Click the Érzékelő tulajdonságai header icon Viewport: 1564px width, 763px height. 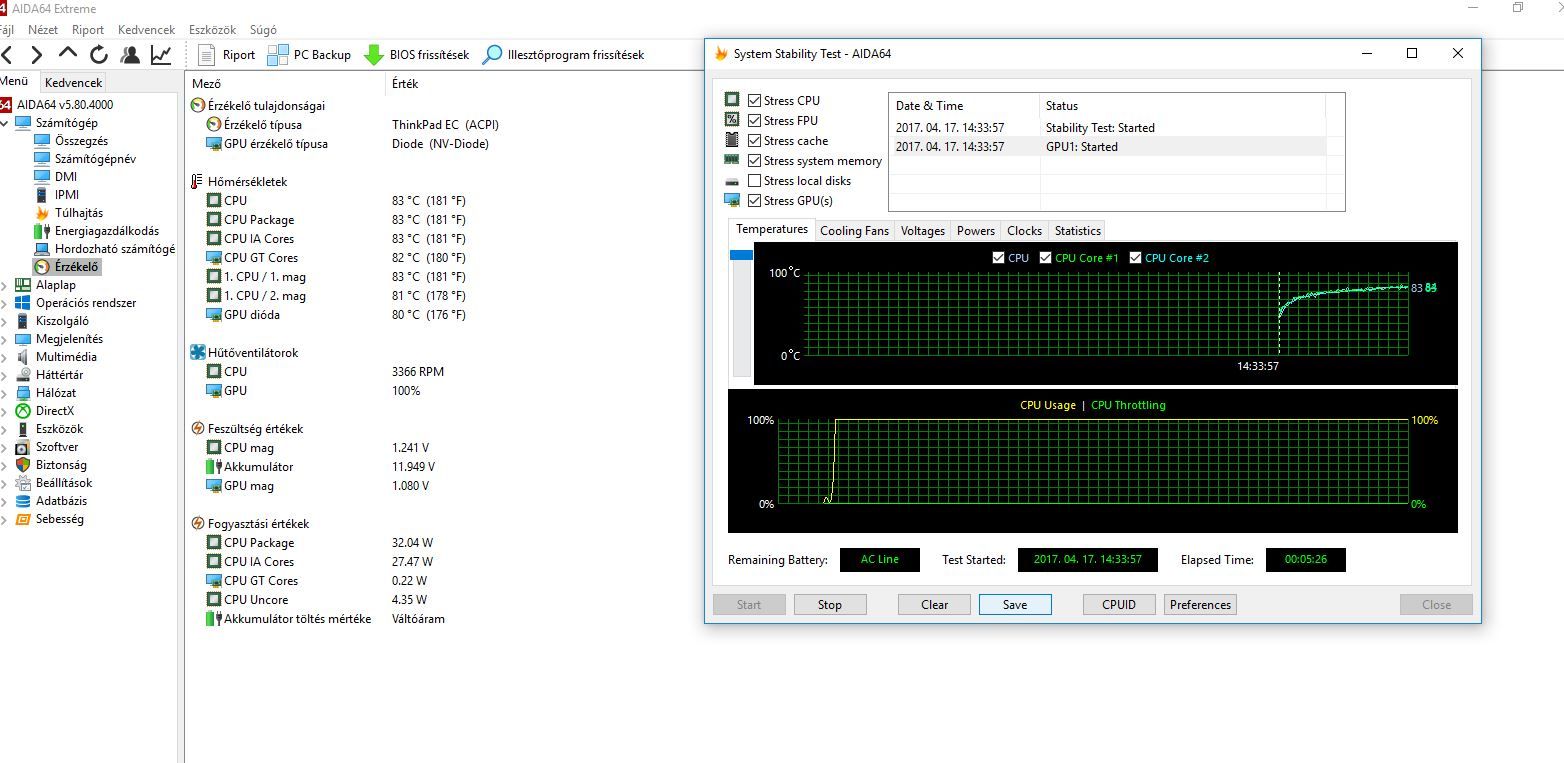(x=197, y=106)
